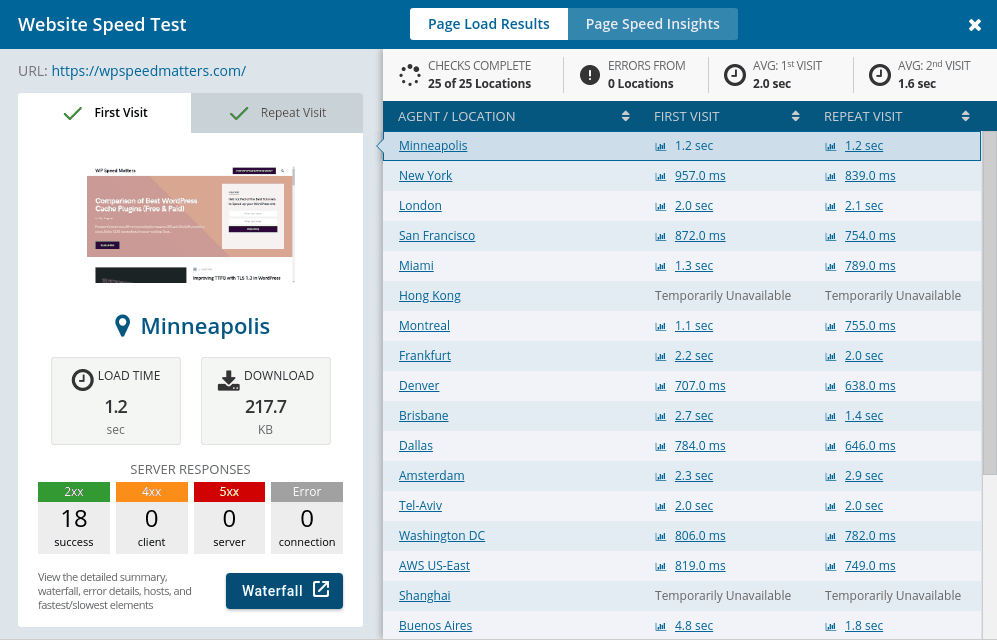Click the 5xx server response count box

click(229, 518)
